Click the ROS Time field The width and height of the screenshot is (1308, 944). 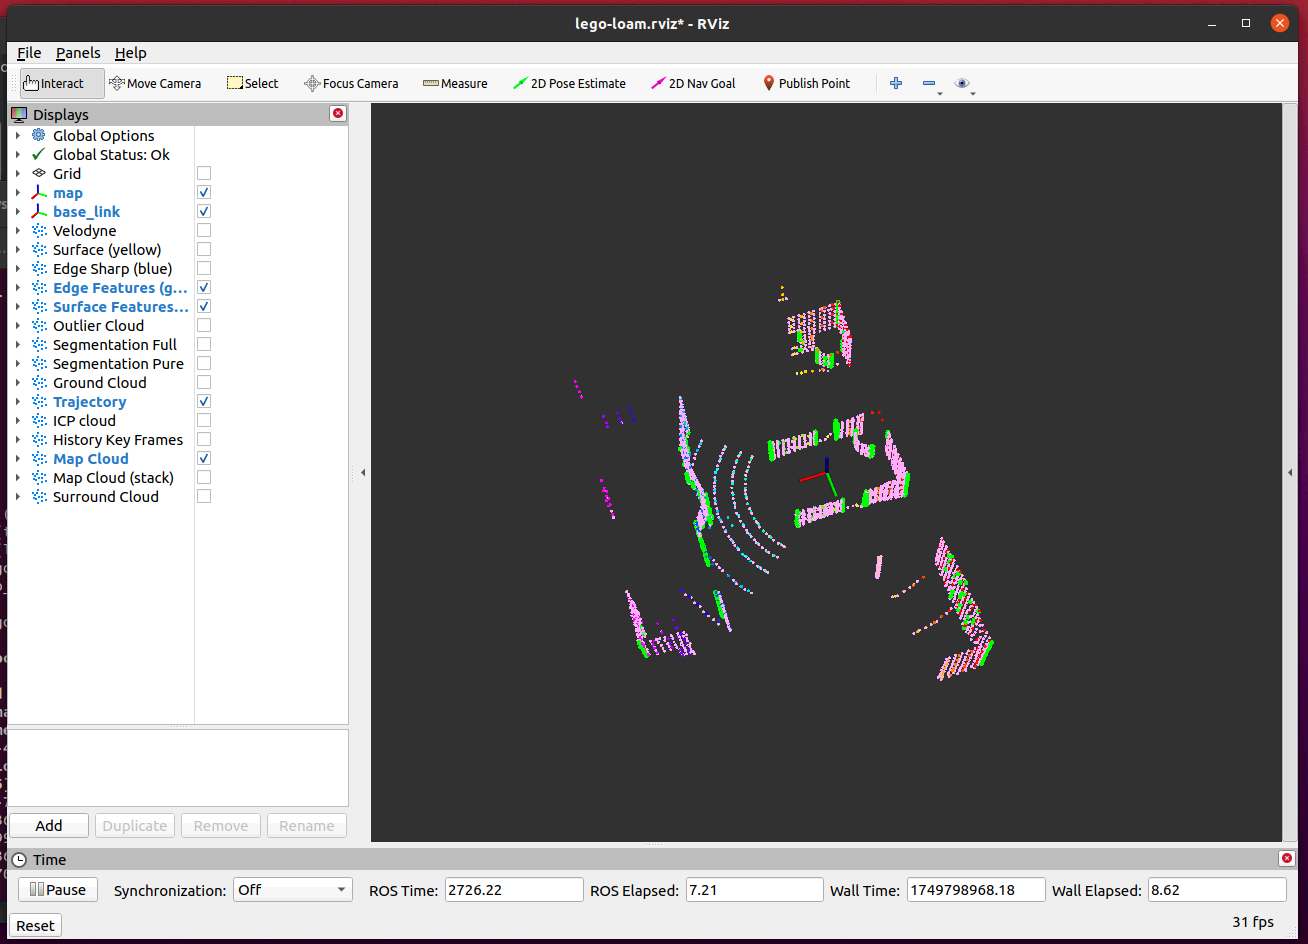514,890
